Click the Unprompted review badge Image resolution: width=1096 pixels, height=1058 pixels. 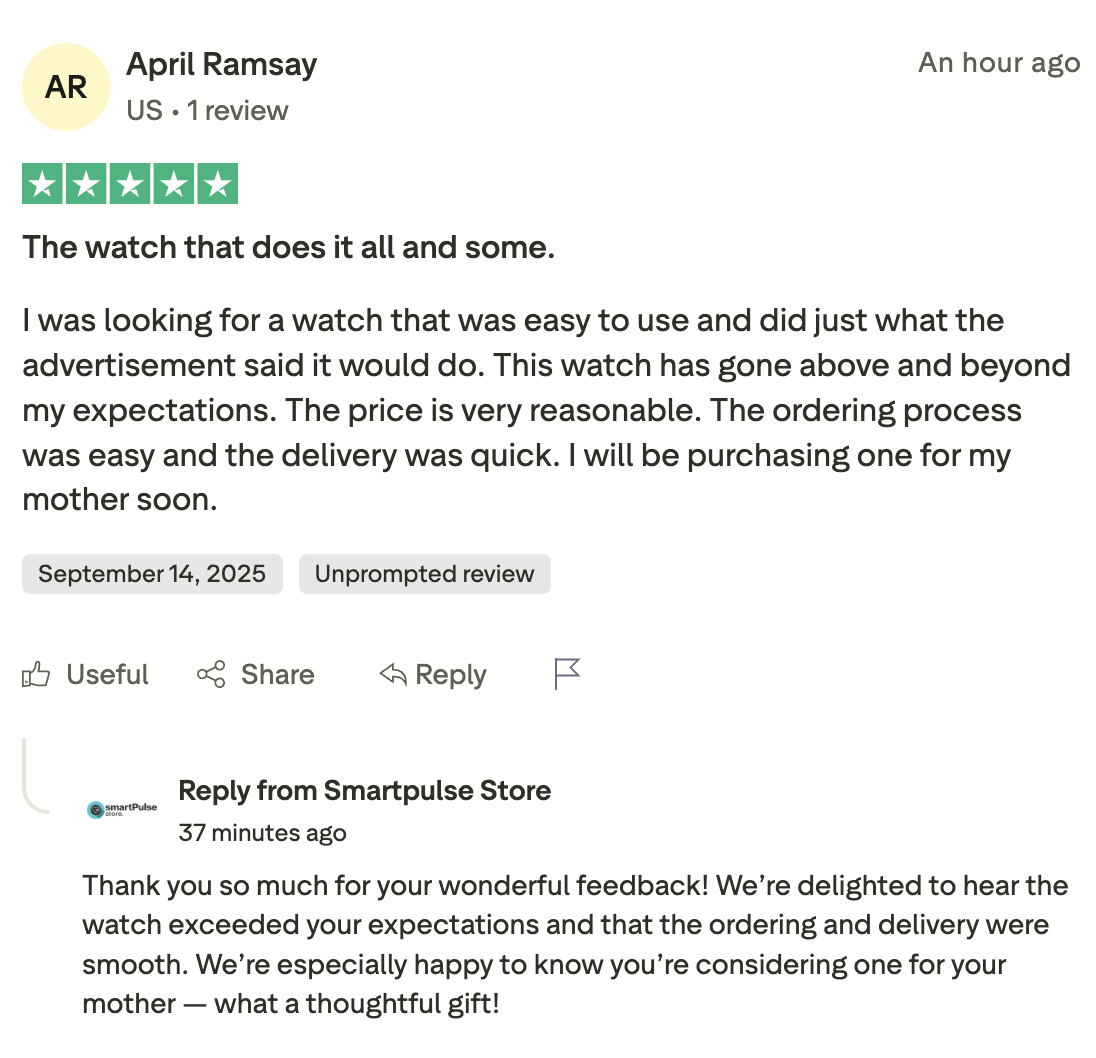424,574
